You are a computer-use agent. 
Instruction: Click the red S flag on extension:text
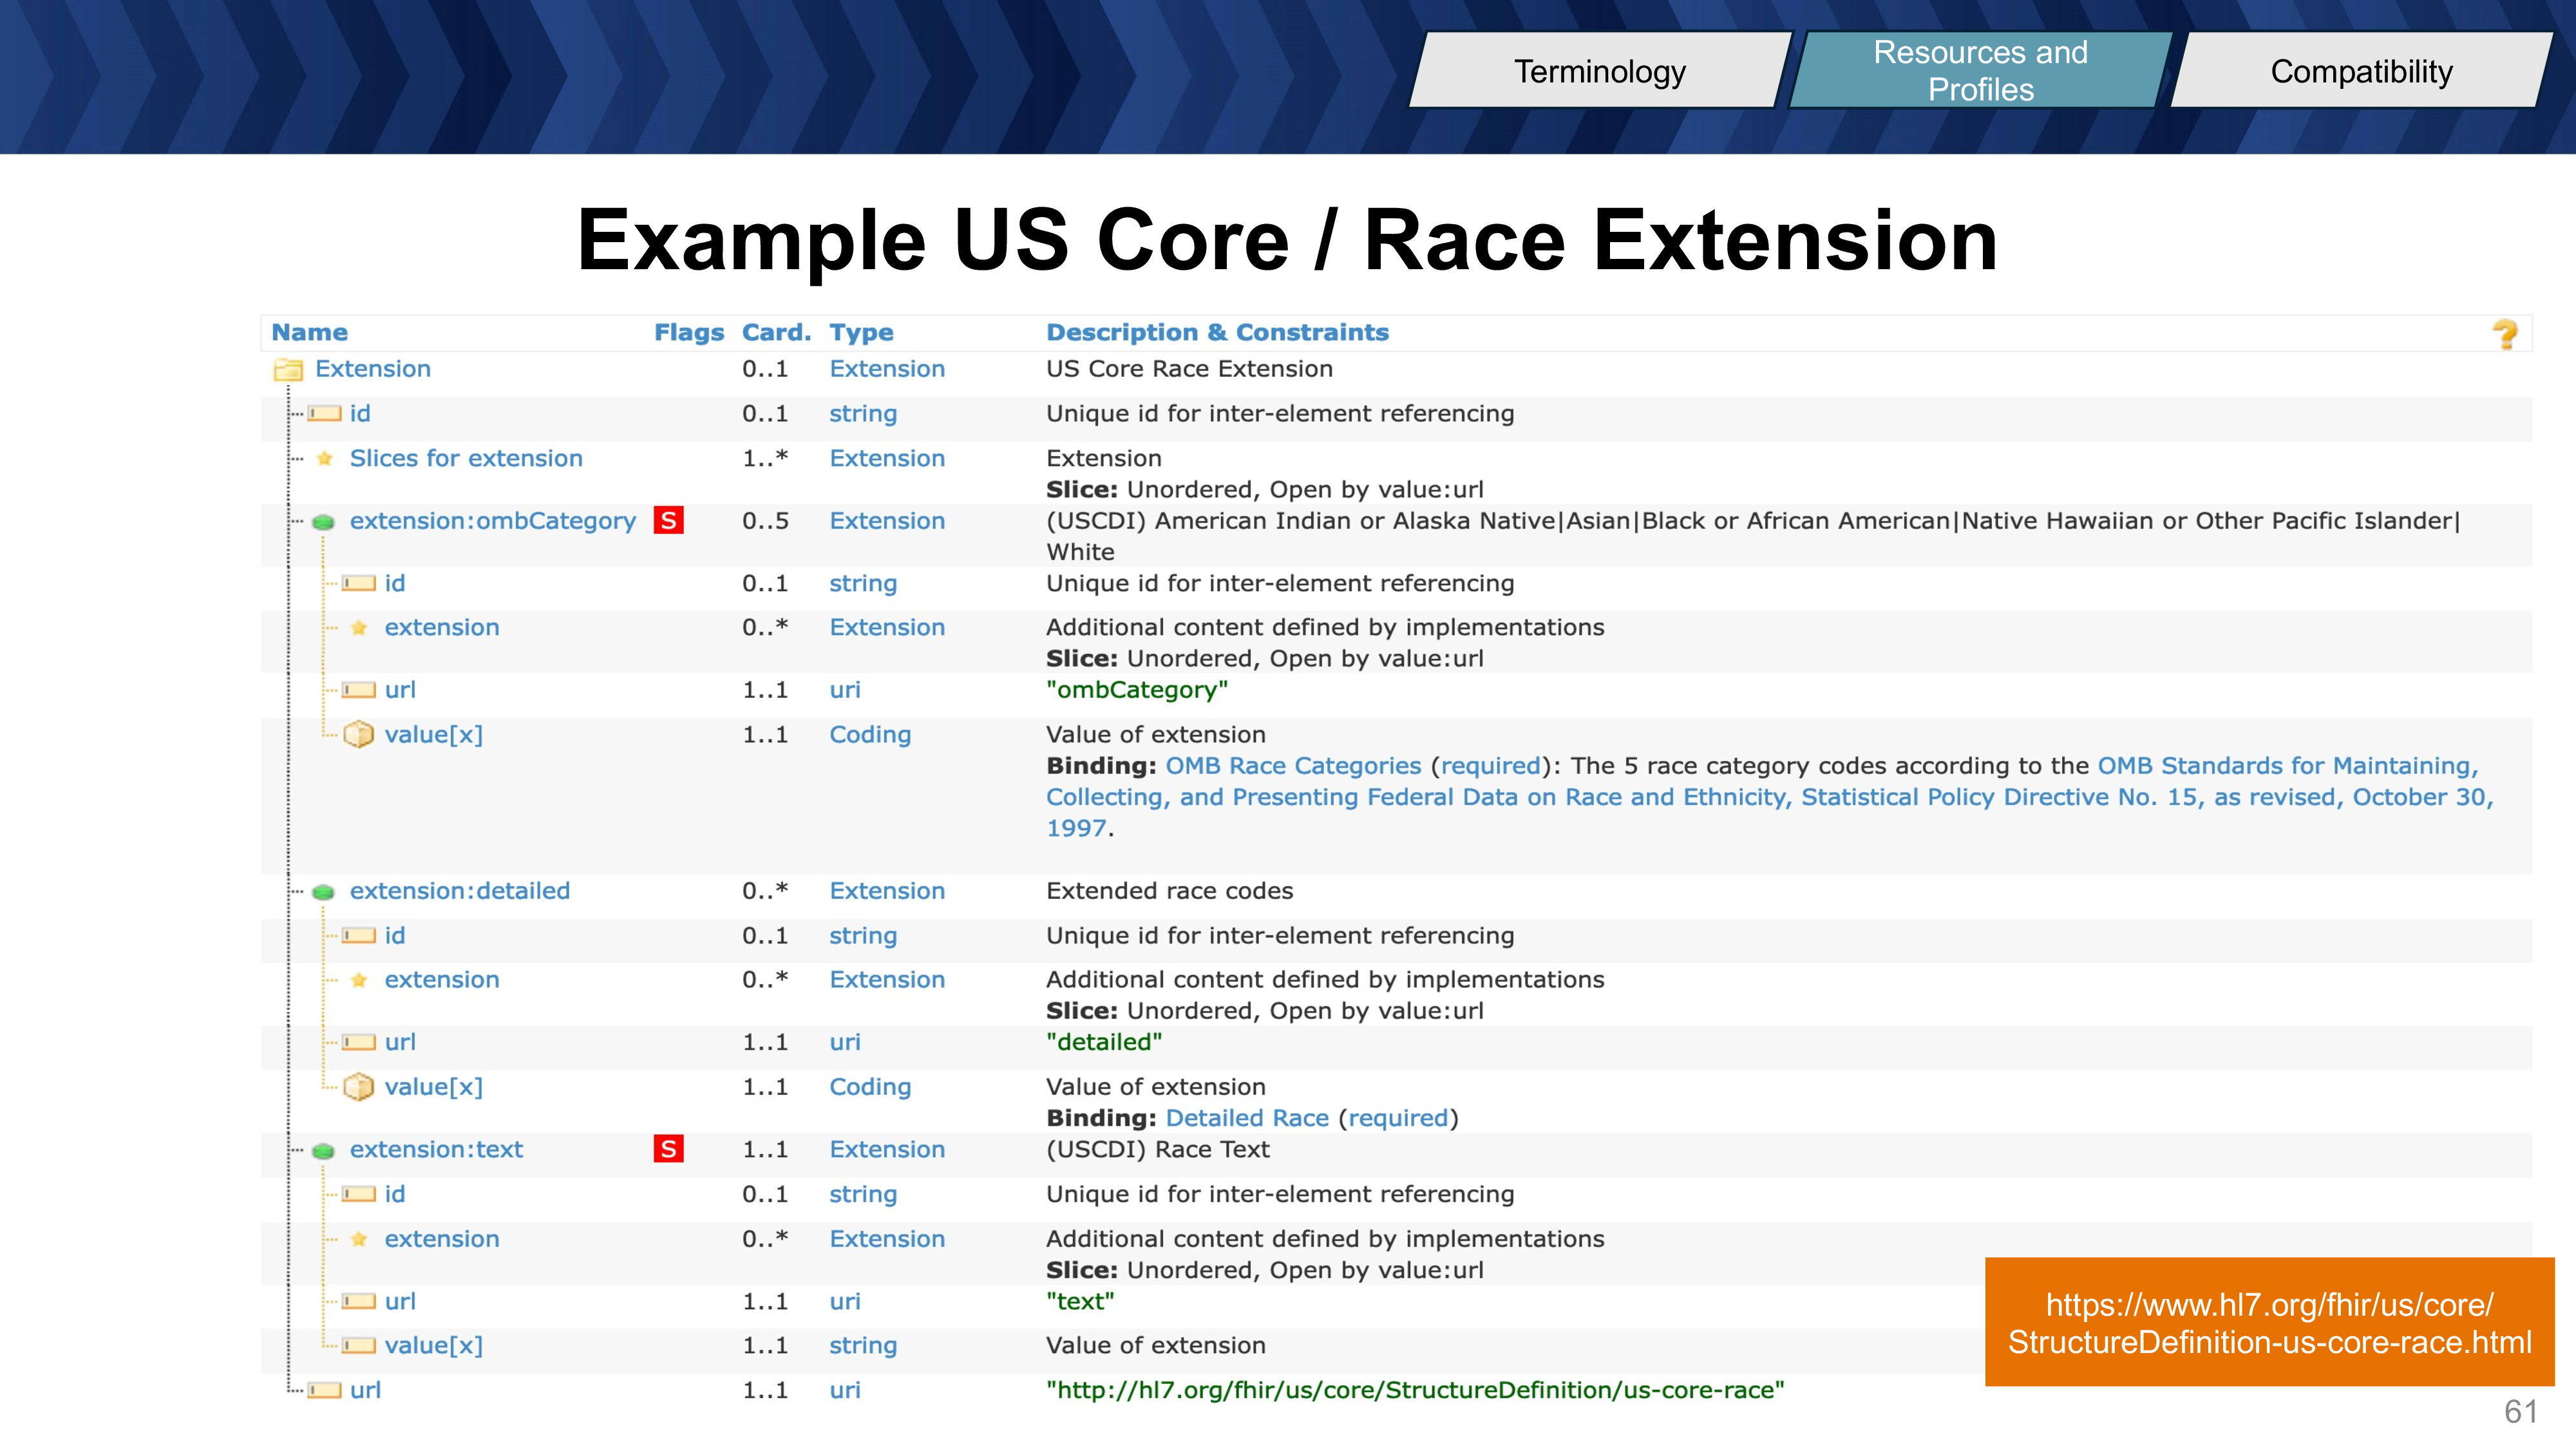click(x=668, y=1149)
